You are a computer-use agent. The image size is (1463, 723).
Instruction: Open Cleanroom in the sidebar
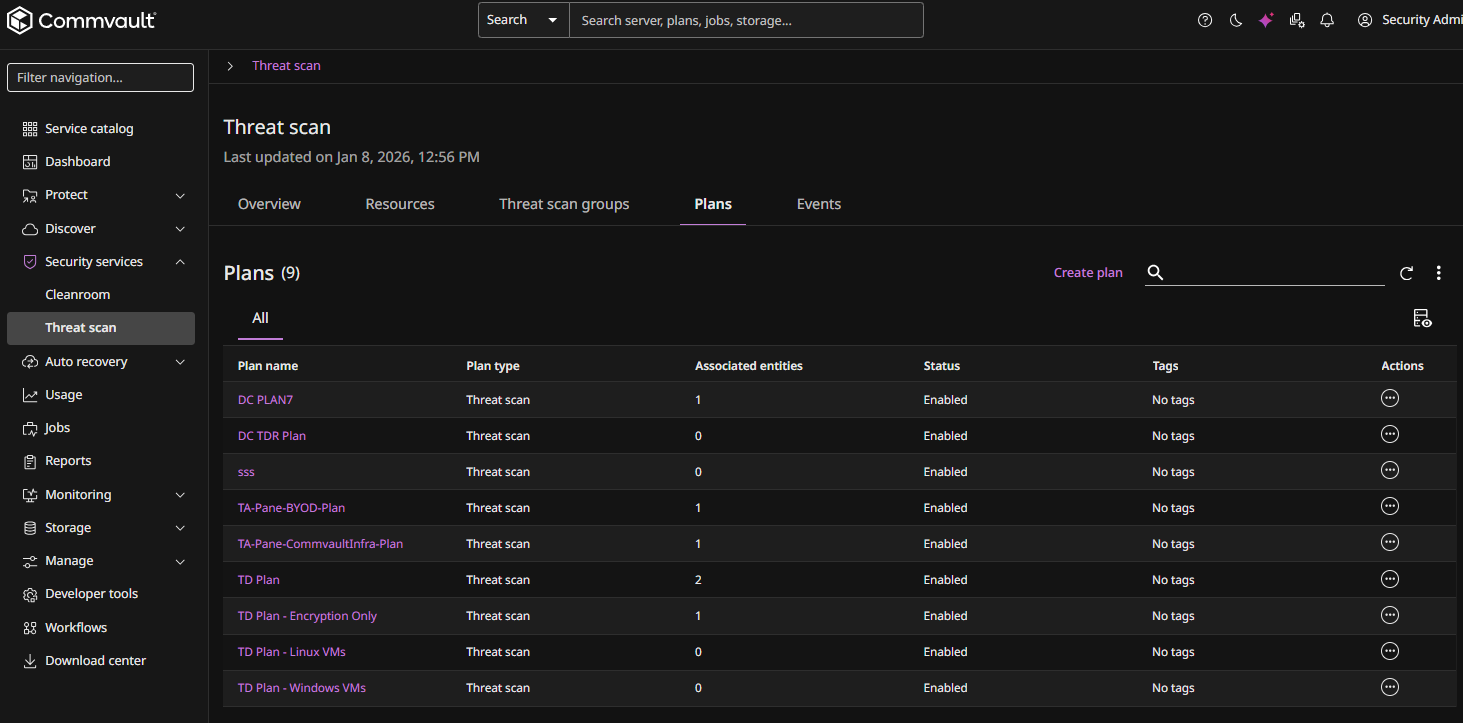[x=77, y=295]
